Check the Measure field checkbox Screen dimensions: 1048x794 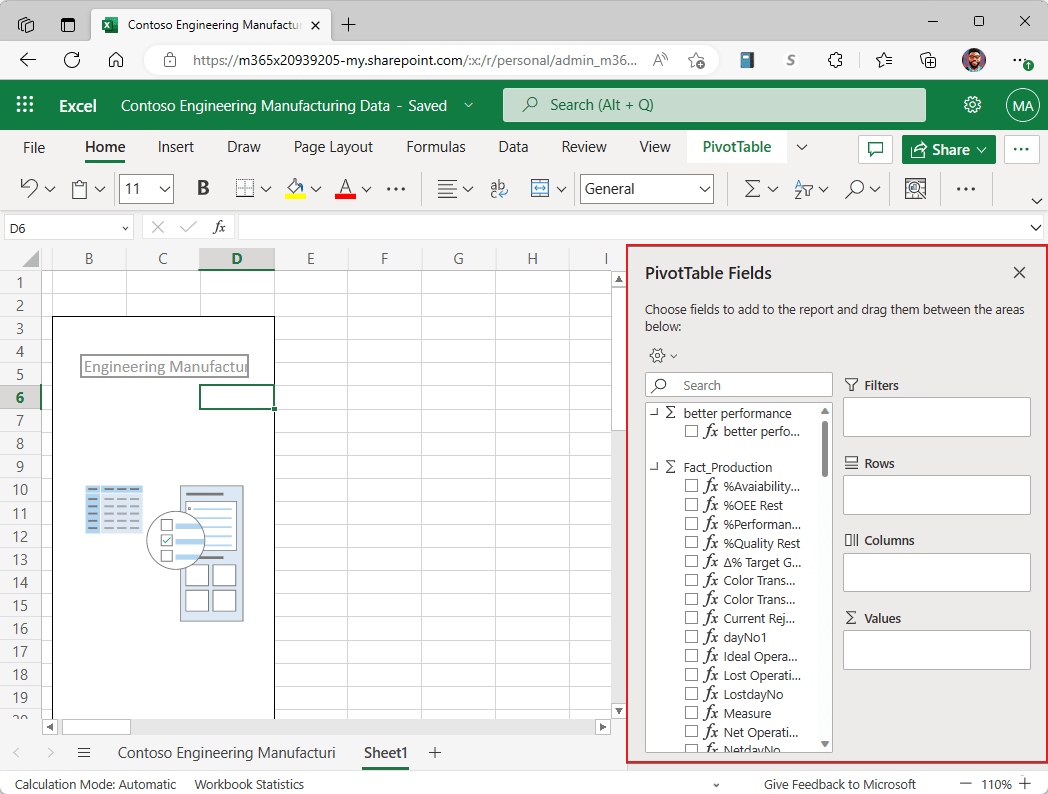point(690,712)
